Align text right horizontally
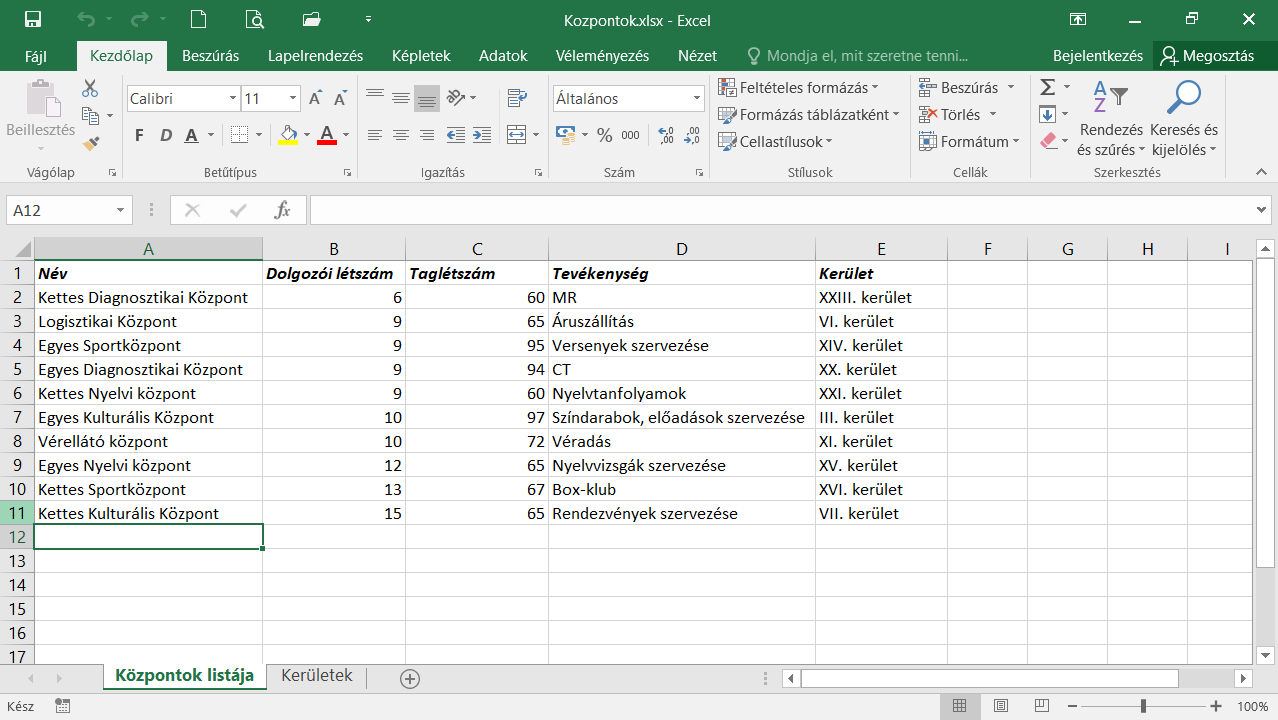Screen dimensions: 1278x720 point(427,135)
